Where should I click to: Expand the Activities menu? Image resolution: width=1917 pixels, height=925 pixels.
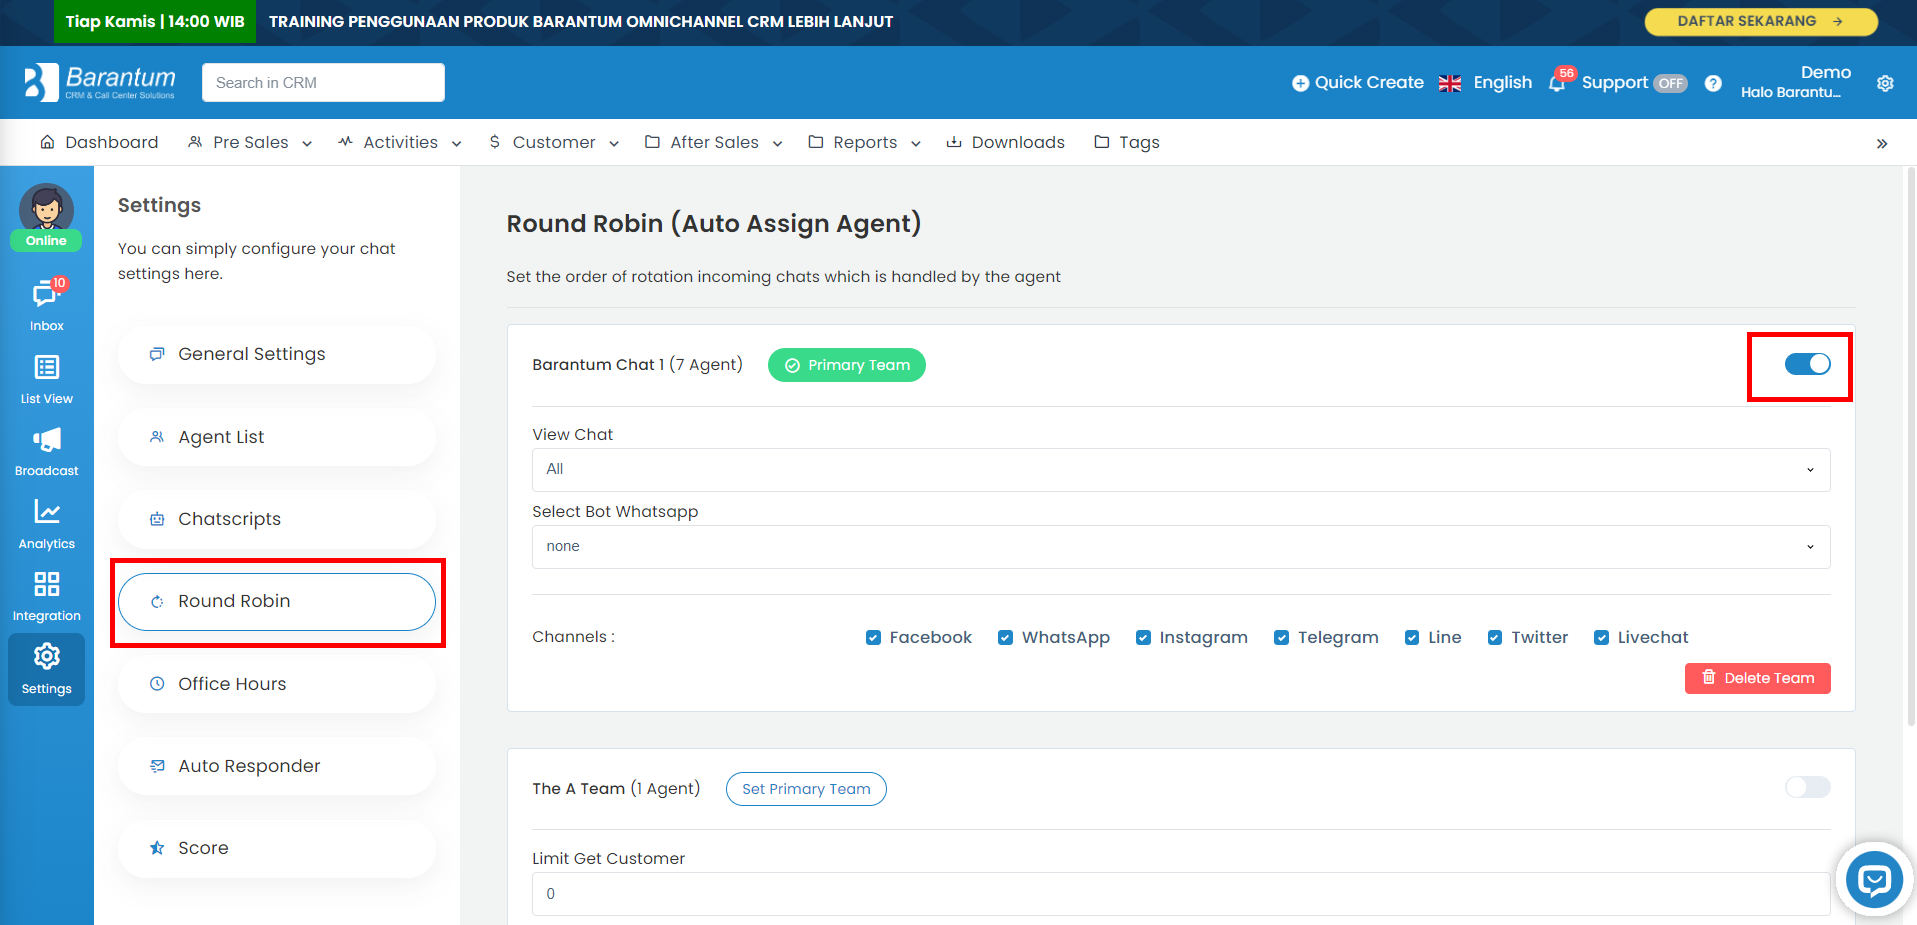(x=400, y=142)
